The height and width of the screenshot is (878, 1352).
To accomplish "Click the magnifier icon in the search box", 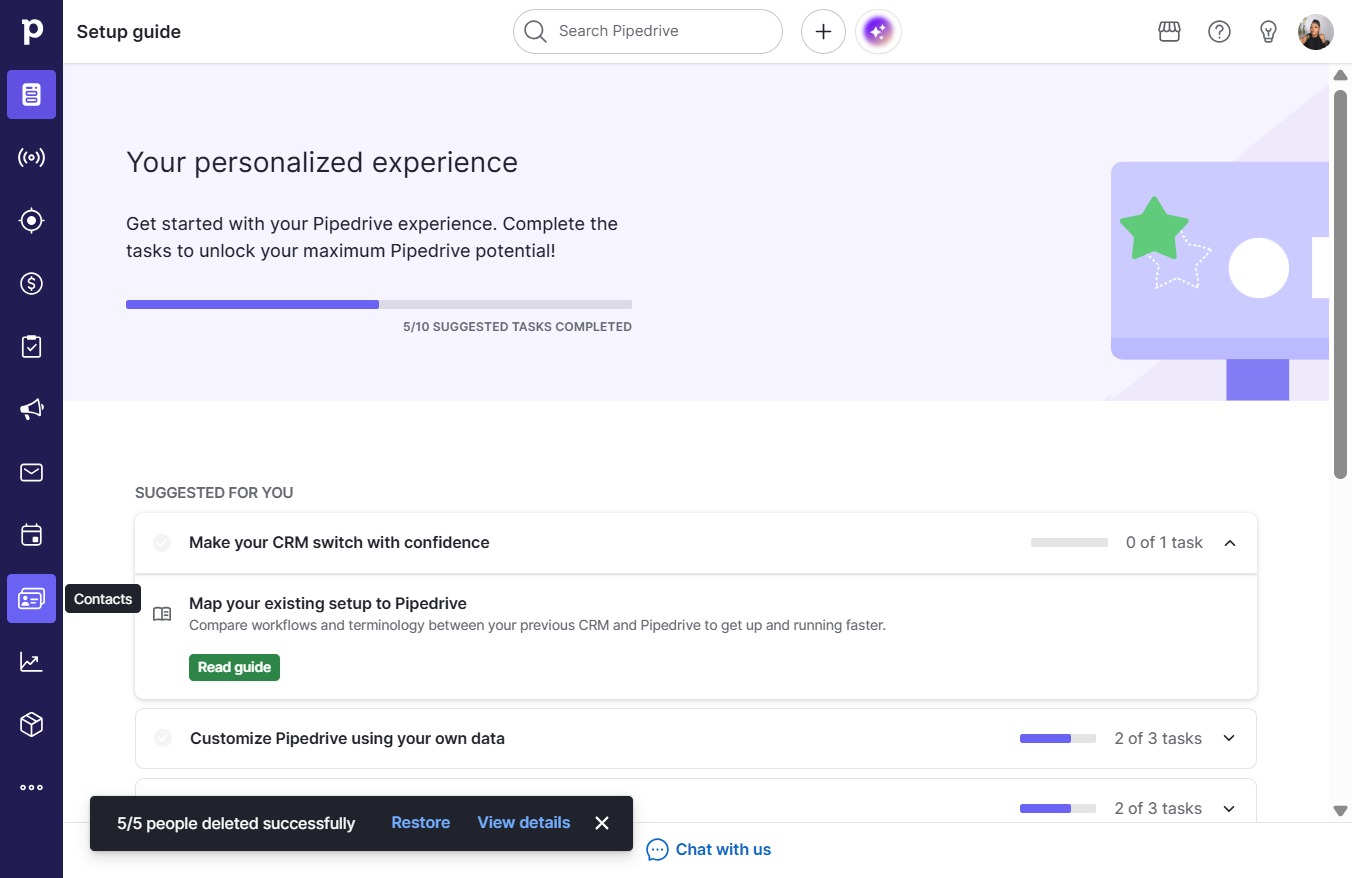I will point(535,31).
